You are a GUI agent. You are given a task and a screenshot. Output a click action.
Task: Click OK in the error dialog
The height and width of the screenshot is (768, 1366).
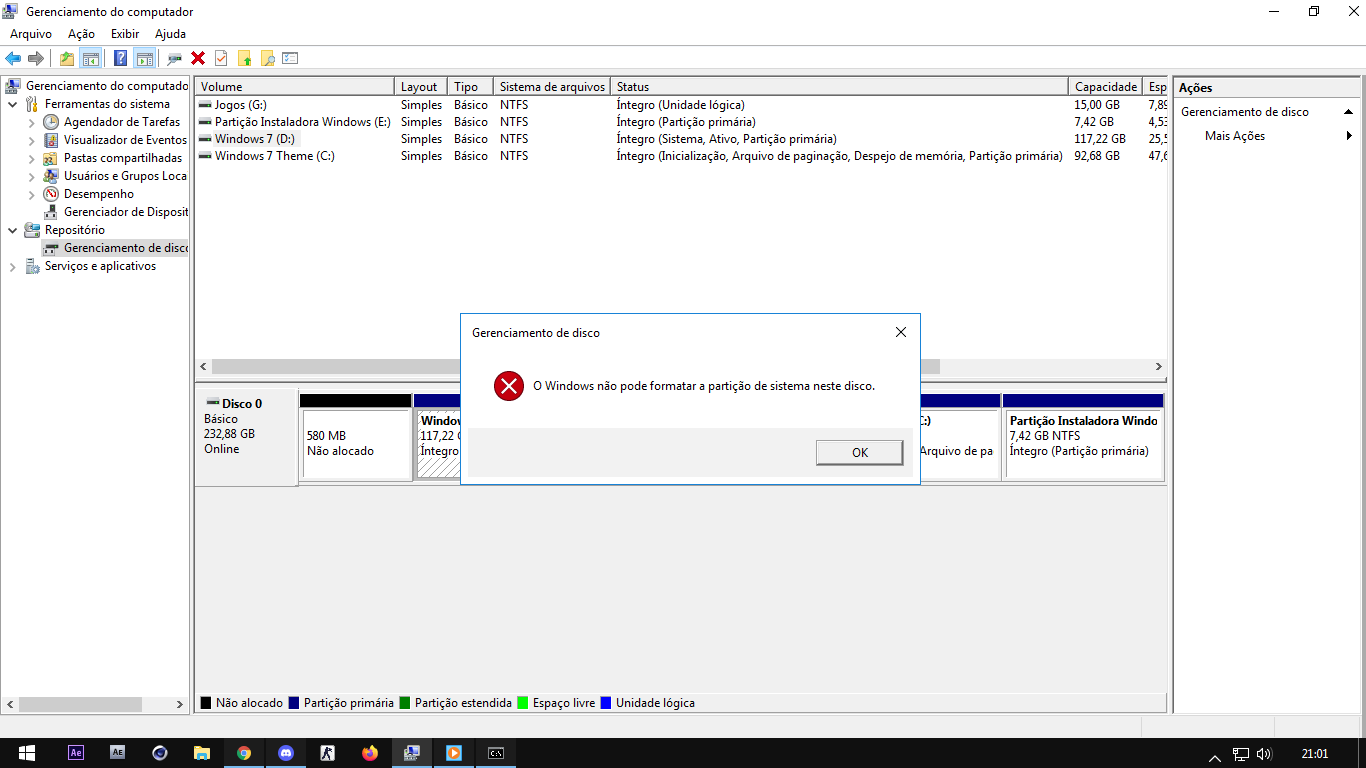pos(860,453)
